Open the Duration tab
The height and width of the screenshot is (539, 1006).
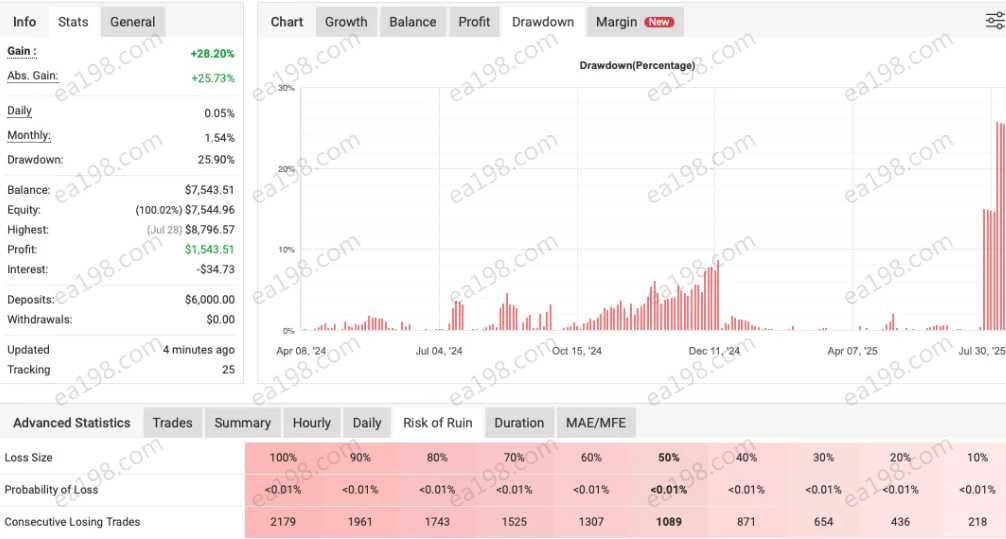(x=519, y=423)
